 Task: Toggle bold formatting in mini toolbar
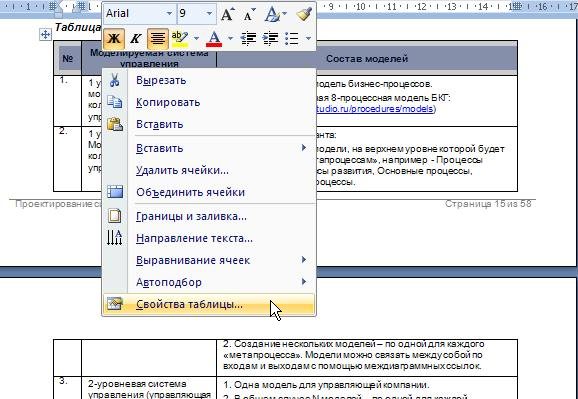click(x=114, y=38)
